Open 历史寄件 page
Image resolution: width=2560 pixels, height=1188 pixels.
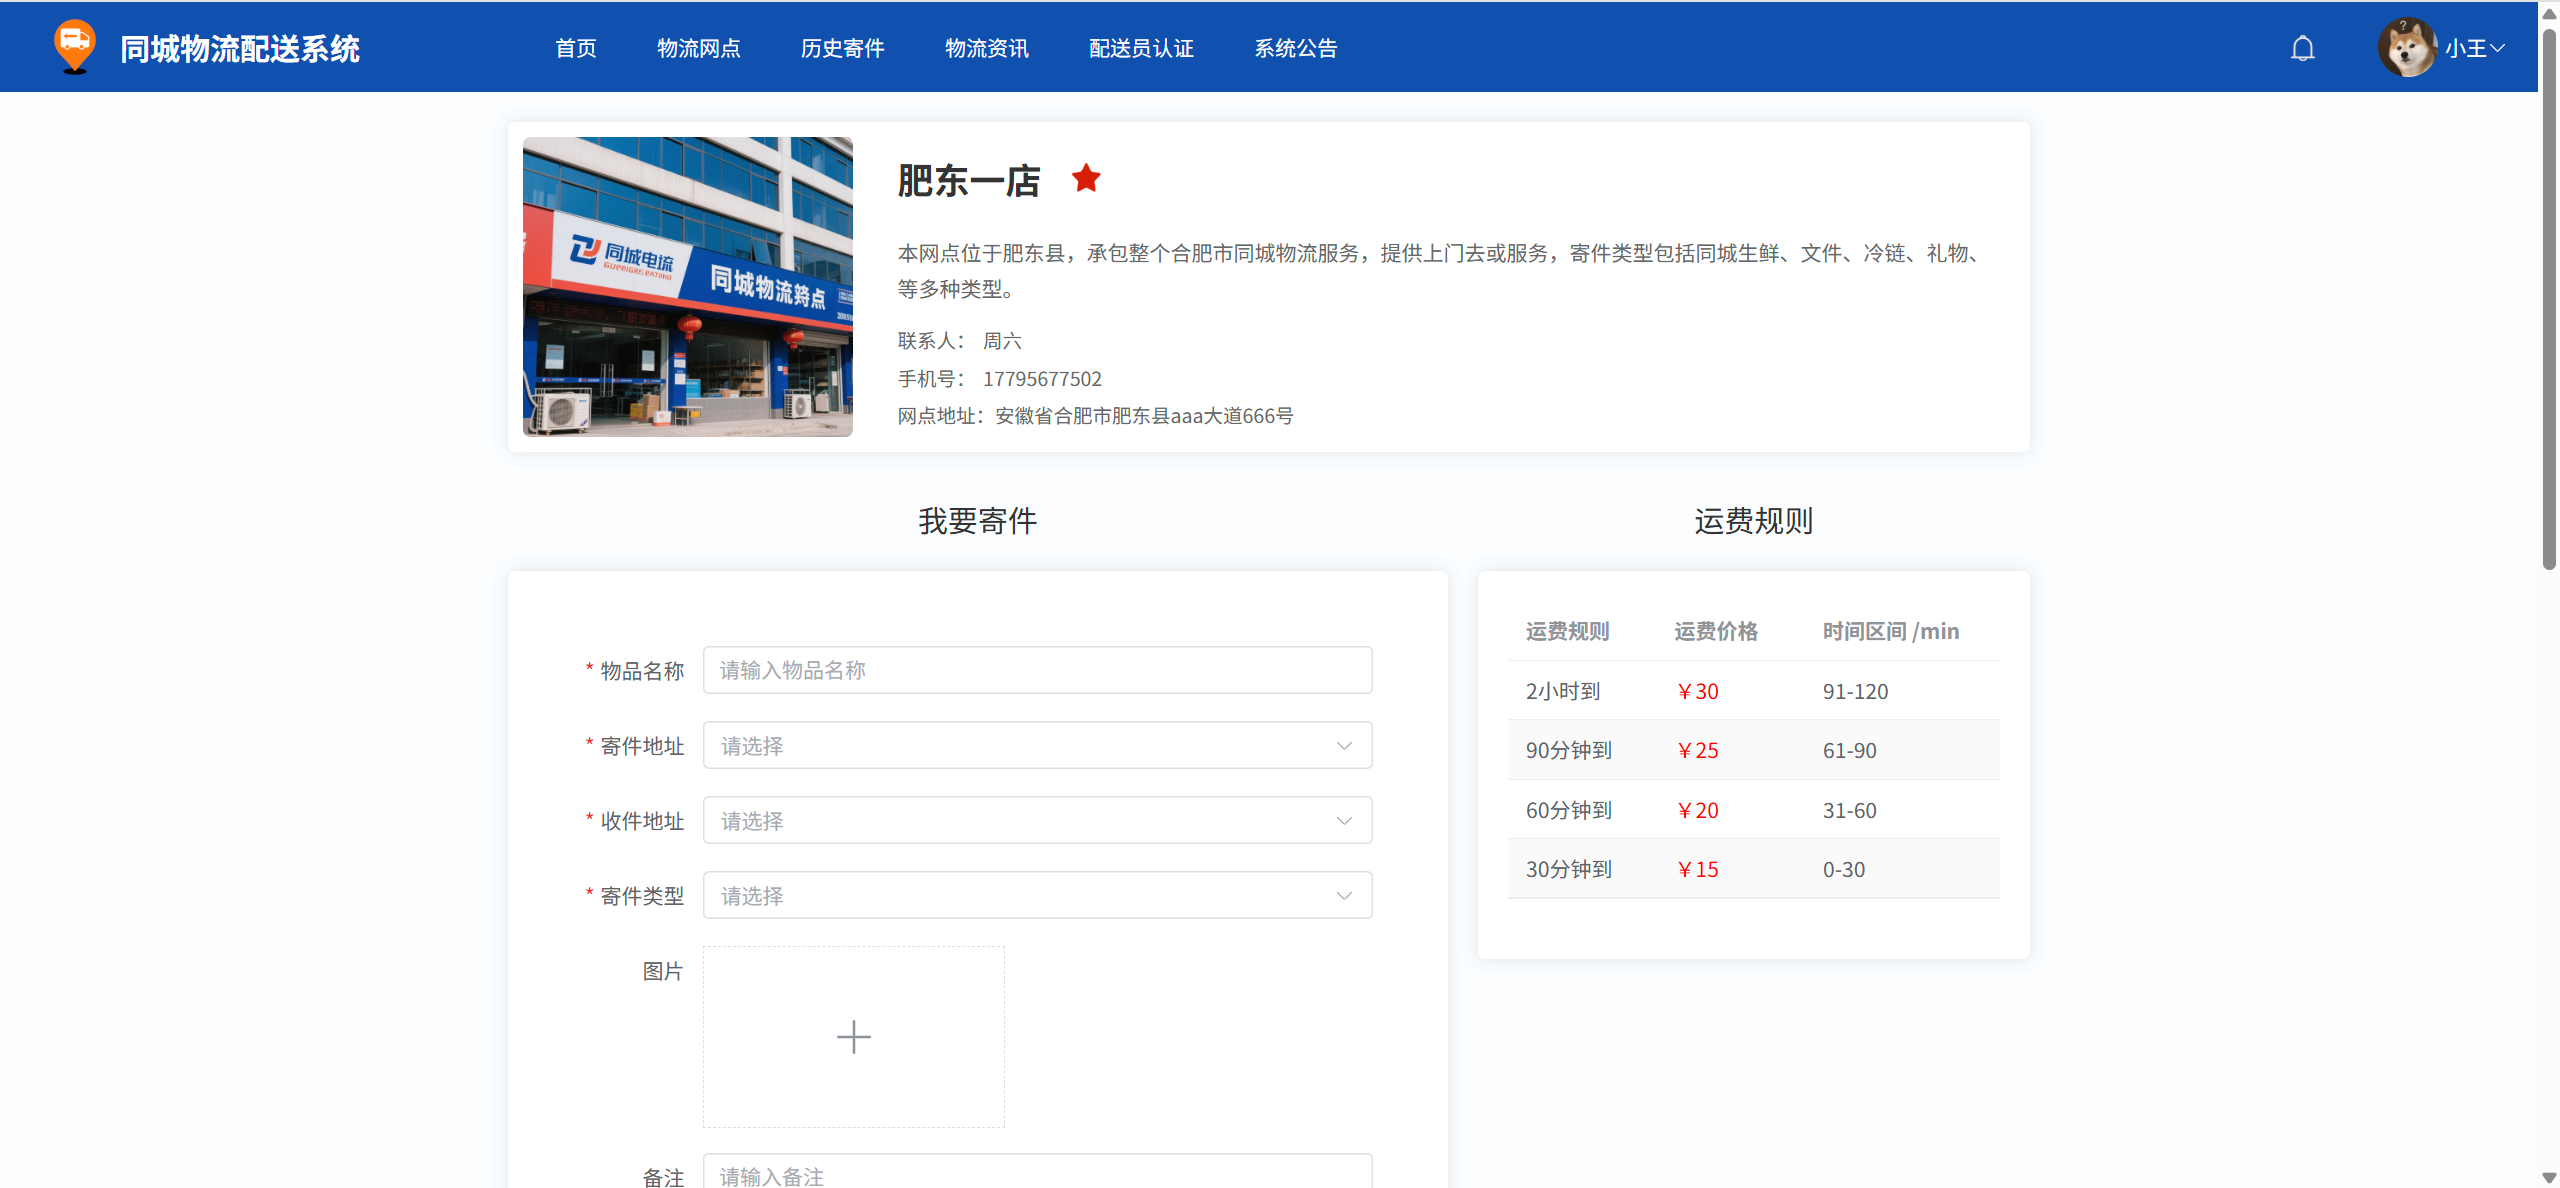842,48
